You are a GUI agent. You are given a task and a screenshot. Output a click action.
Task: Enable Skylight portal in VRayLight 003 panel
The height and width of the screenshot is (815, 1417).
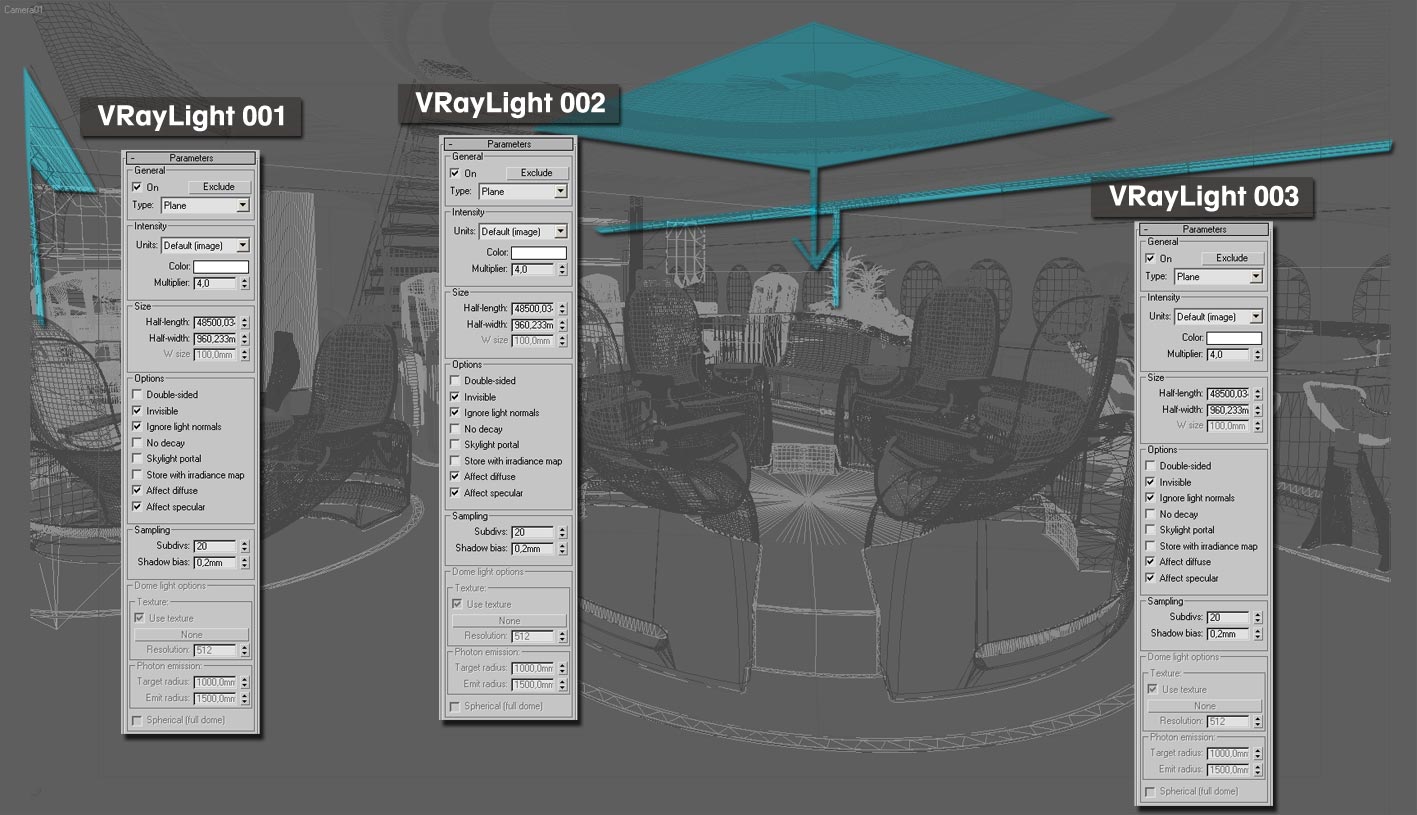pos(1151,530)
